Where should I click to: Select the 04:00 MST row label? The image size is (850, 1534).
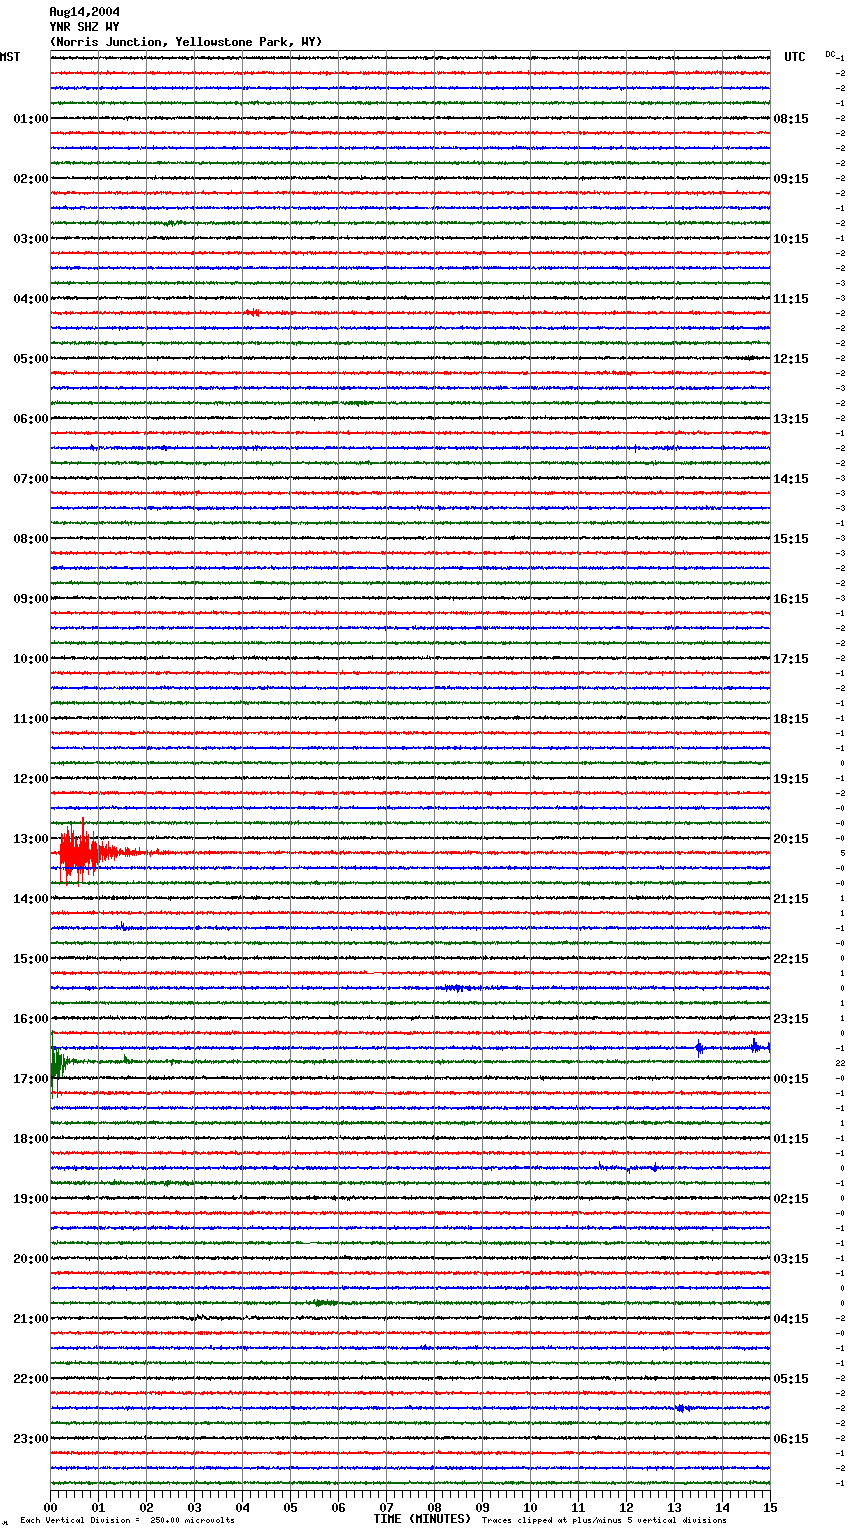point(31,299)
